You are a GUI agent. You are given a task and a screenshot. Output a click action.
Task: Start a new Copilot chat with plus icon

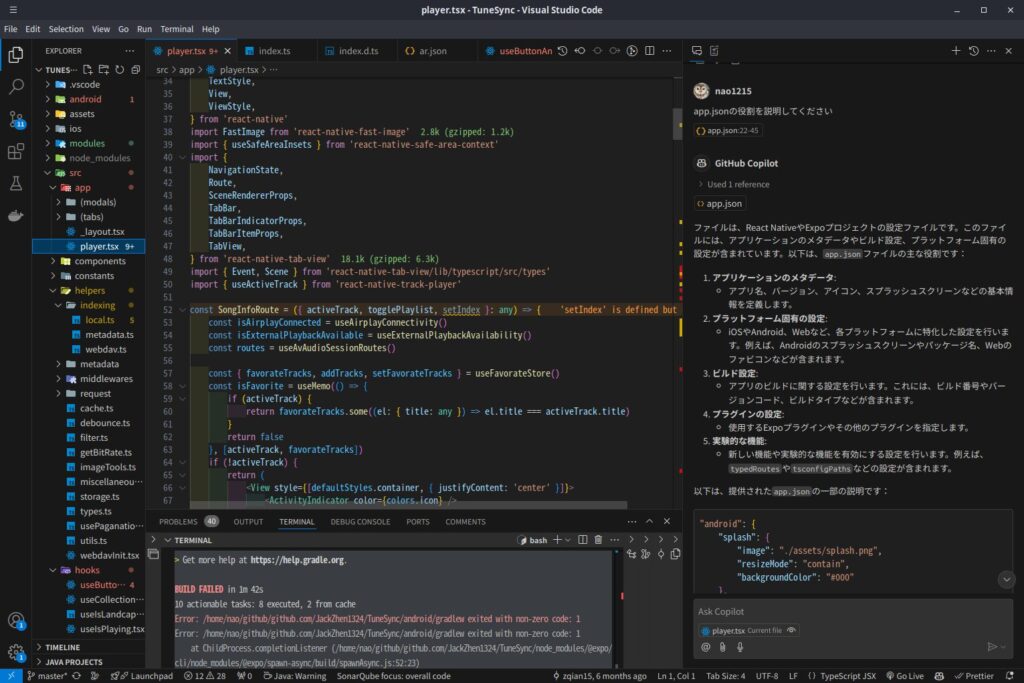pos(955,50)
